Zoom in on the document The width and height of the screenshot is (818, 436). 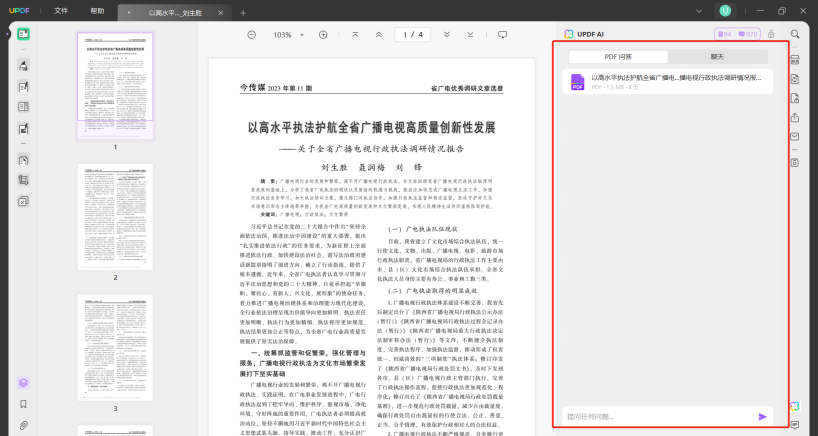pyautogui.click(x=323, y=35)
